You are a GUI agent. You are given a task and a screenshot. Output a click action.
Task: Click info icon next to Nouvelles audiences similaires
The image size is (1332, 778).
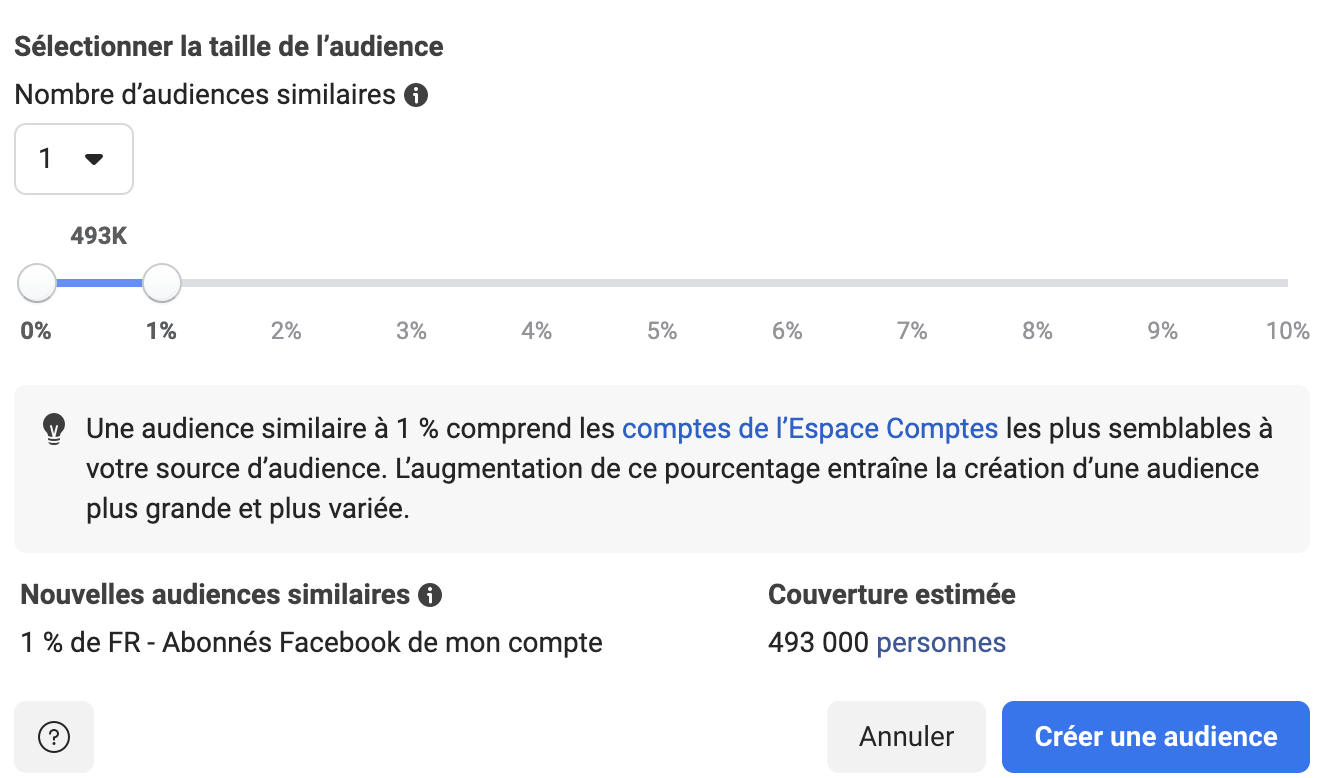tap(430, 595)
